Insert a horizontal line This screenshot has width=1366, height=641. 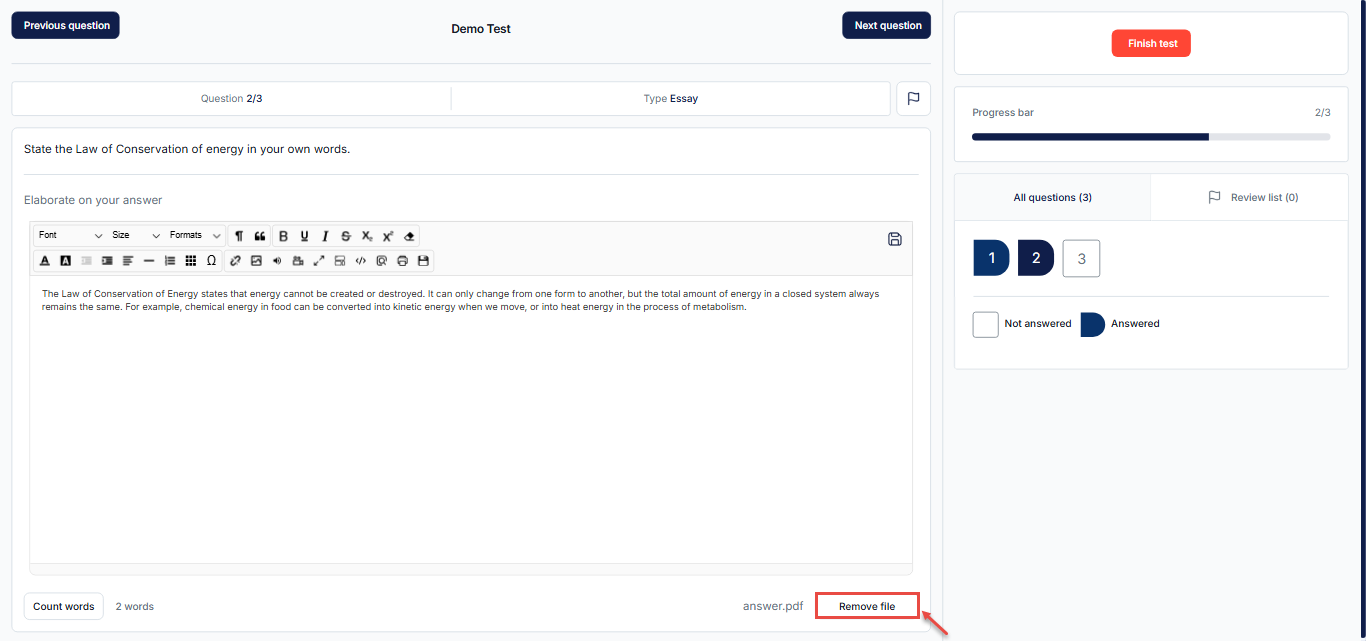149,261
